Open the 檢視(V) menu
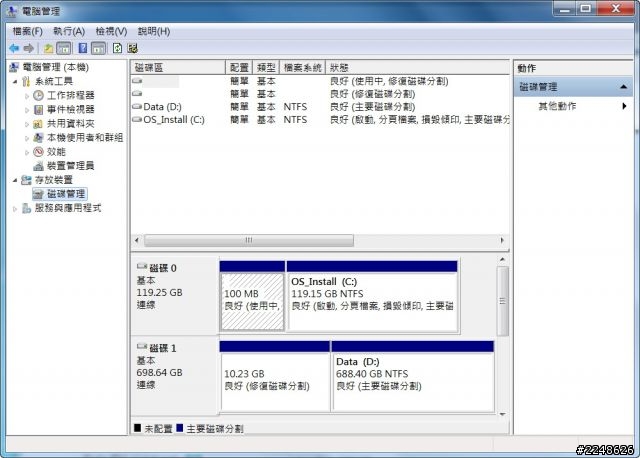The width and height of the screenshot is (640, 458). pyautogui.click(x=111, y=31)
